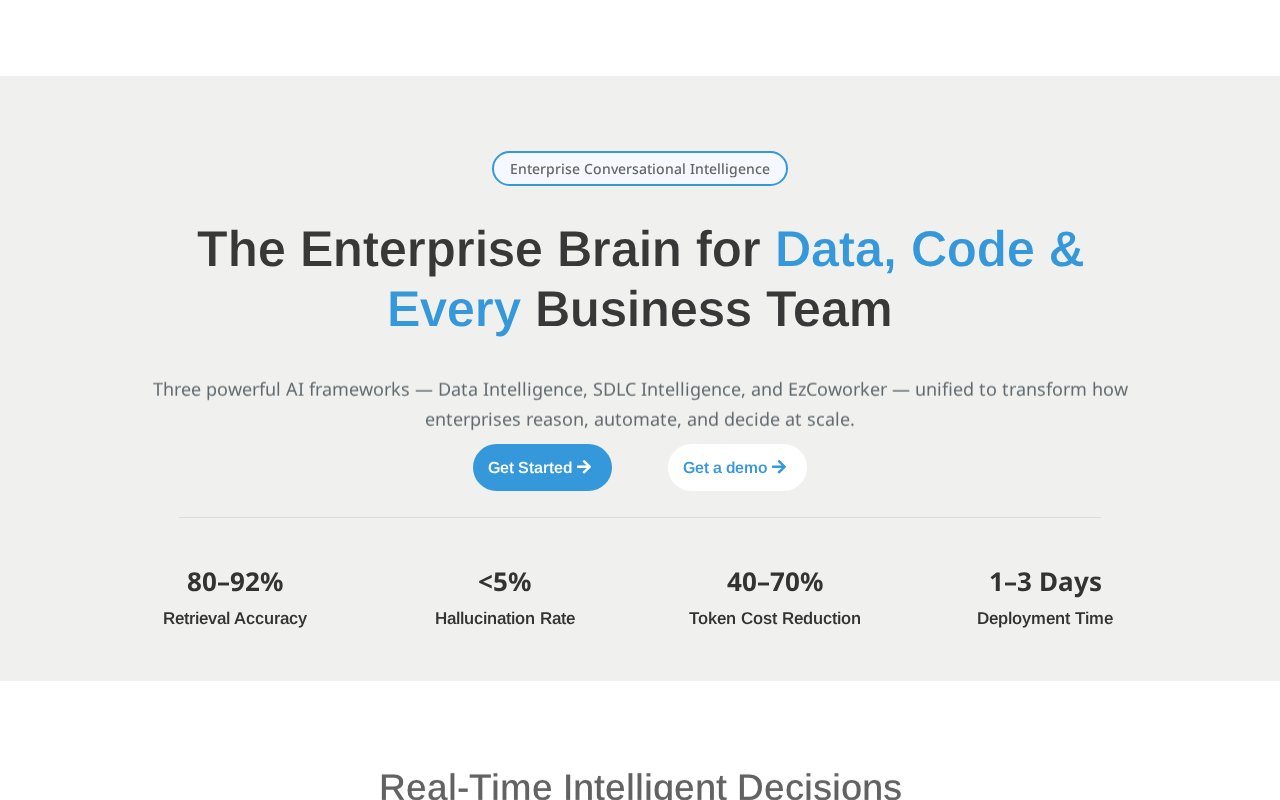This screenshot has height=800, width=1280.
Task: Click the 'Business Team' headline text
Action: (x=714, y=309)
